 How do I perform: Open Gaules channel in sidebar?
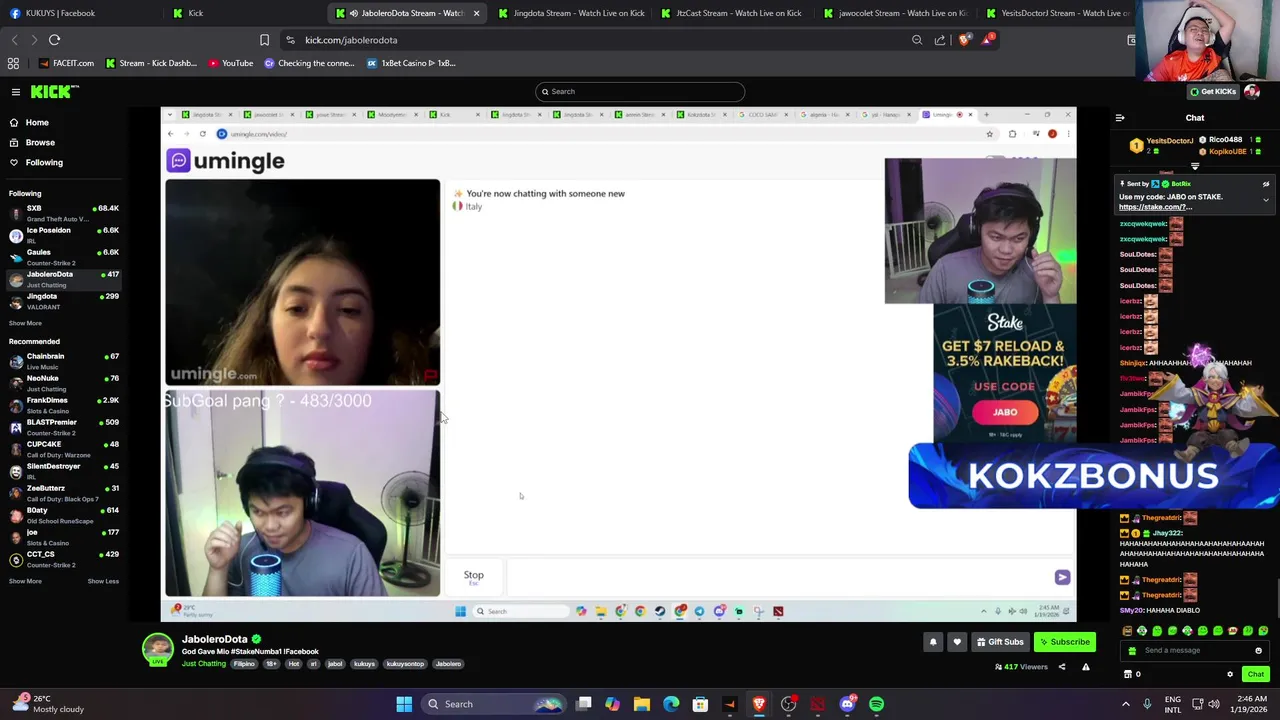[x=63, y=257]
